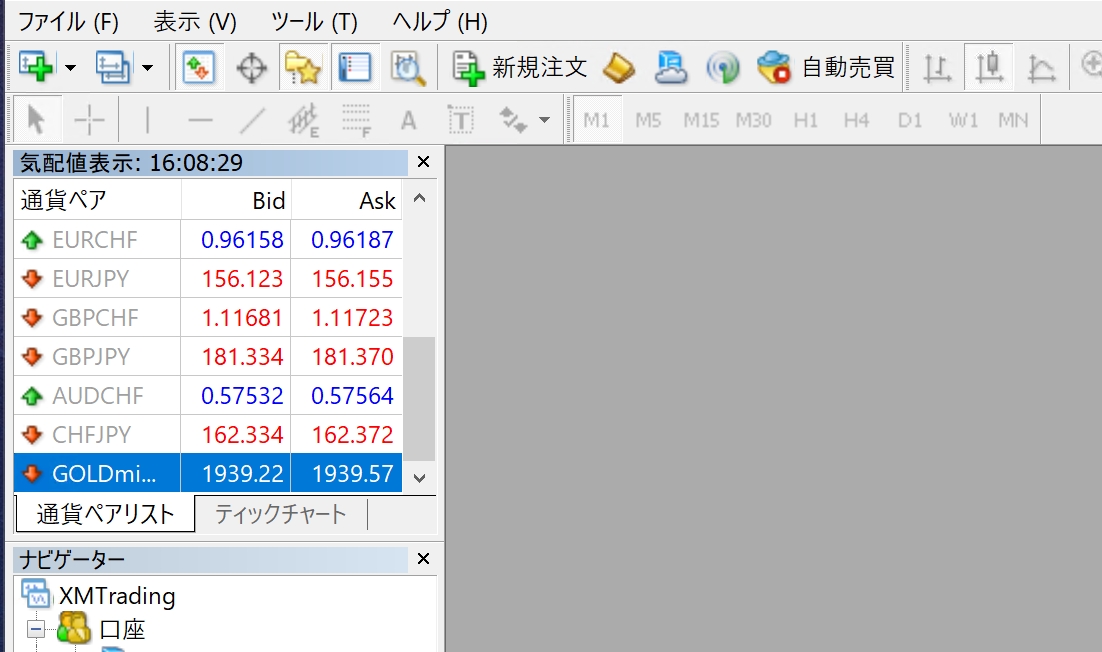Select the GBPCHF row

tap(208, 318)
